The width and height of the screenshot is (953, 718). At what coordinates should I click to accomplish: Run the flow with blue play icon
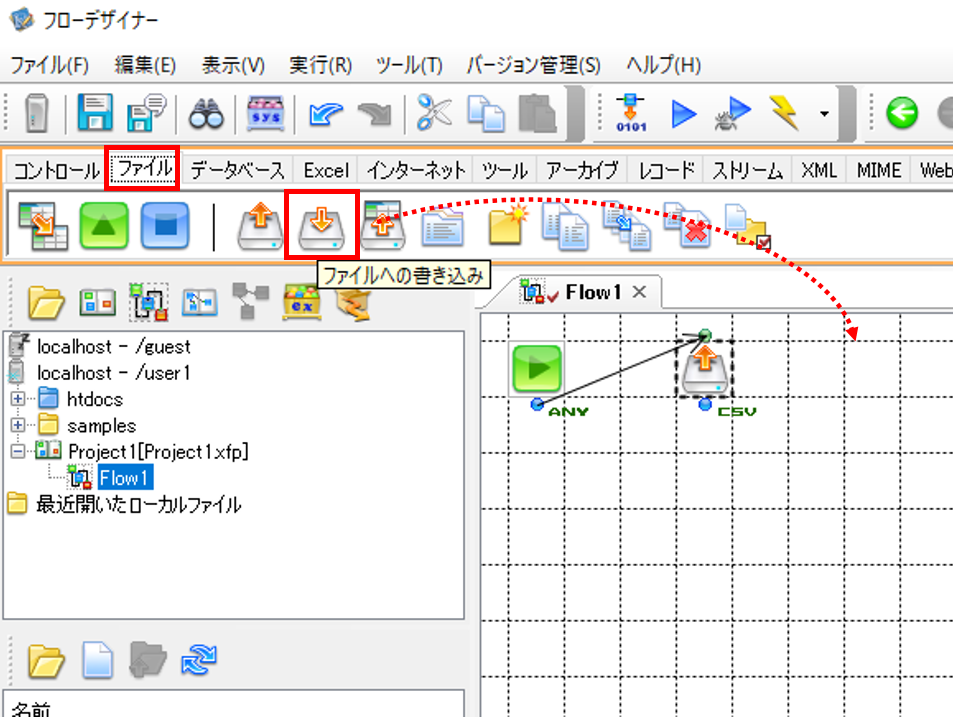coord(683,114)
